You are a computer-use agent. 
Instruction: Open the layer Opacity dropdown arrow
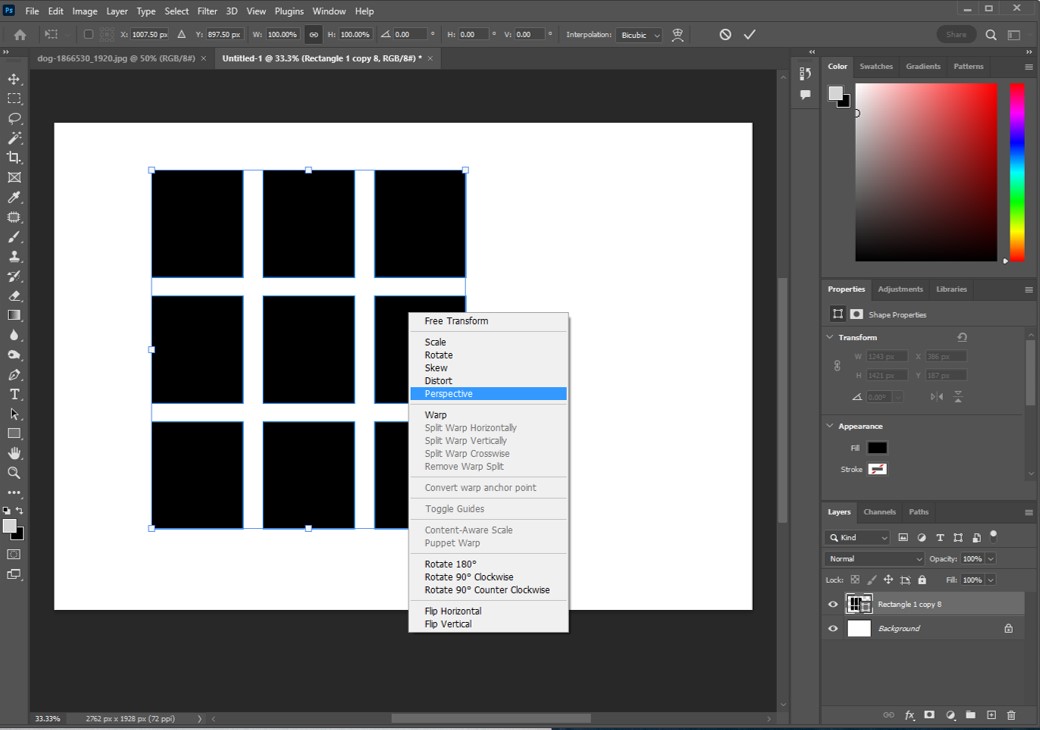991,559
